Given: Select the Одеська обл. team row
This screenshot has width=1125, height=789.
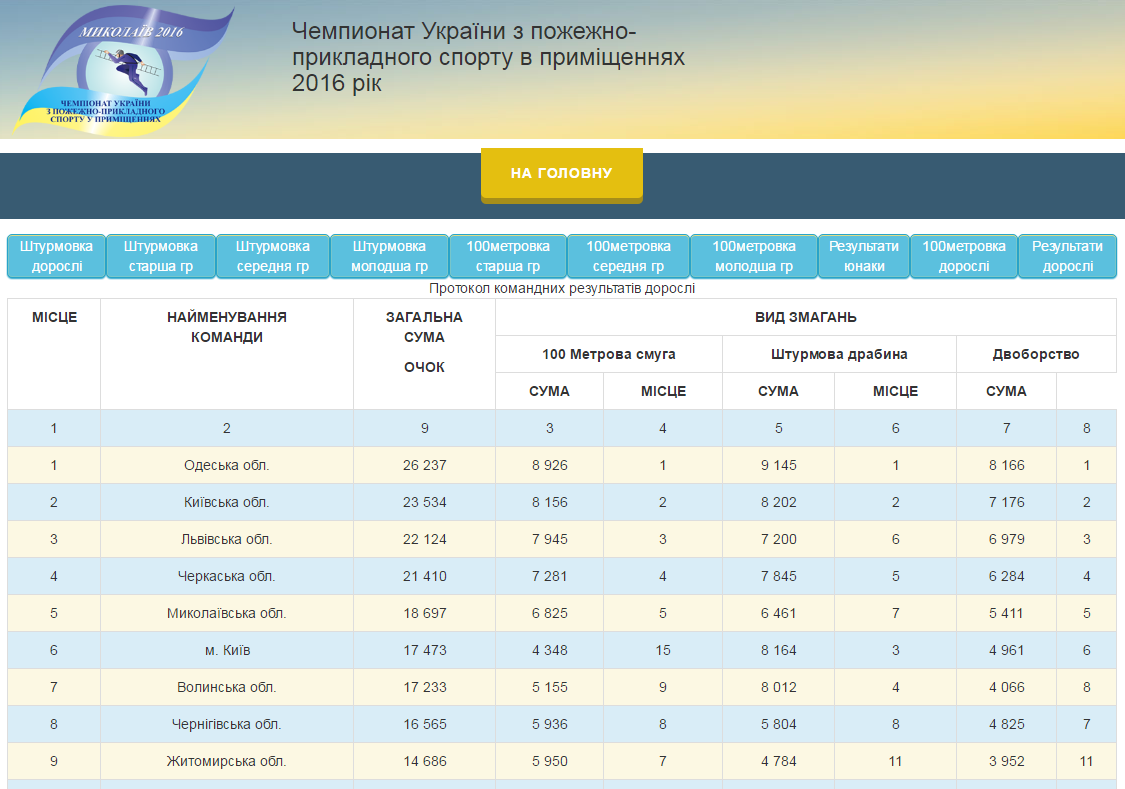Looking at the screenshot, I should (227, 465).
